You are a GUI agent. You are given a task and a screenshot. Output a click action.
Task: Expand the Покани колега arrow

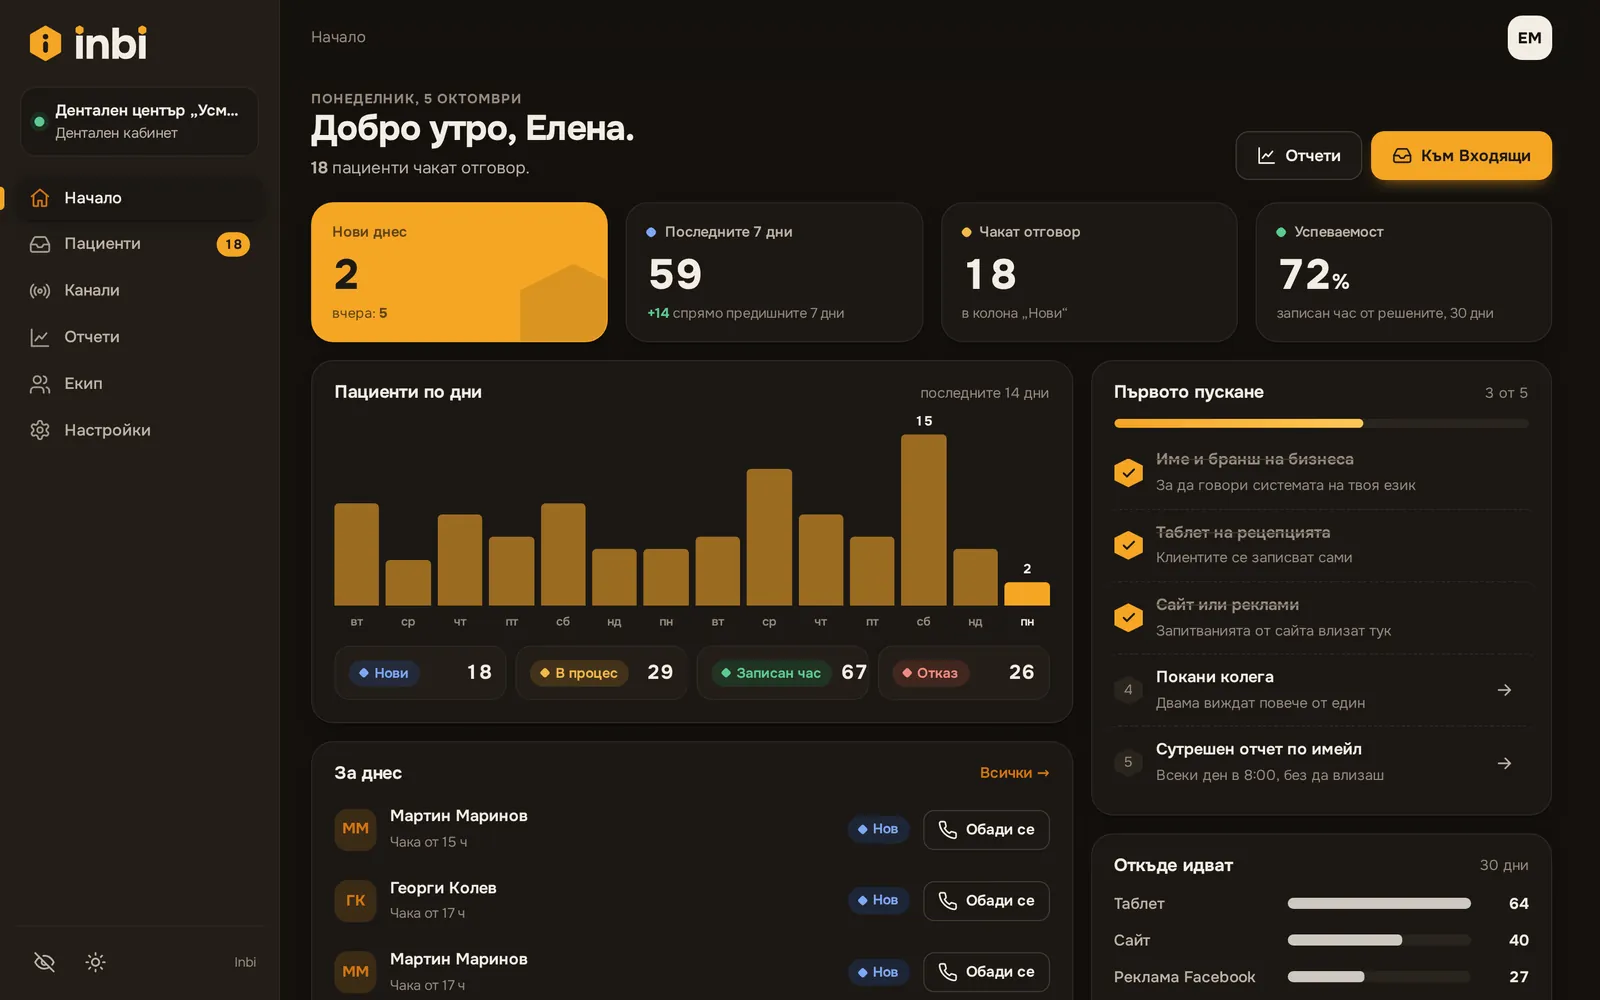(1504, 690)
